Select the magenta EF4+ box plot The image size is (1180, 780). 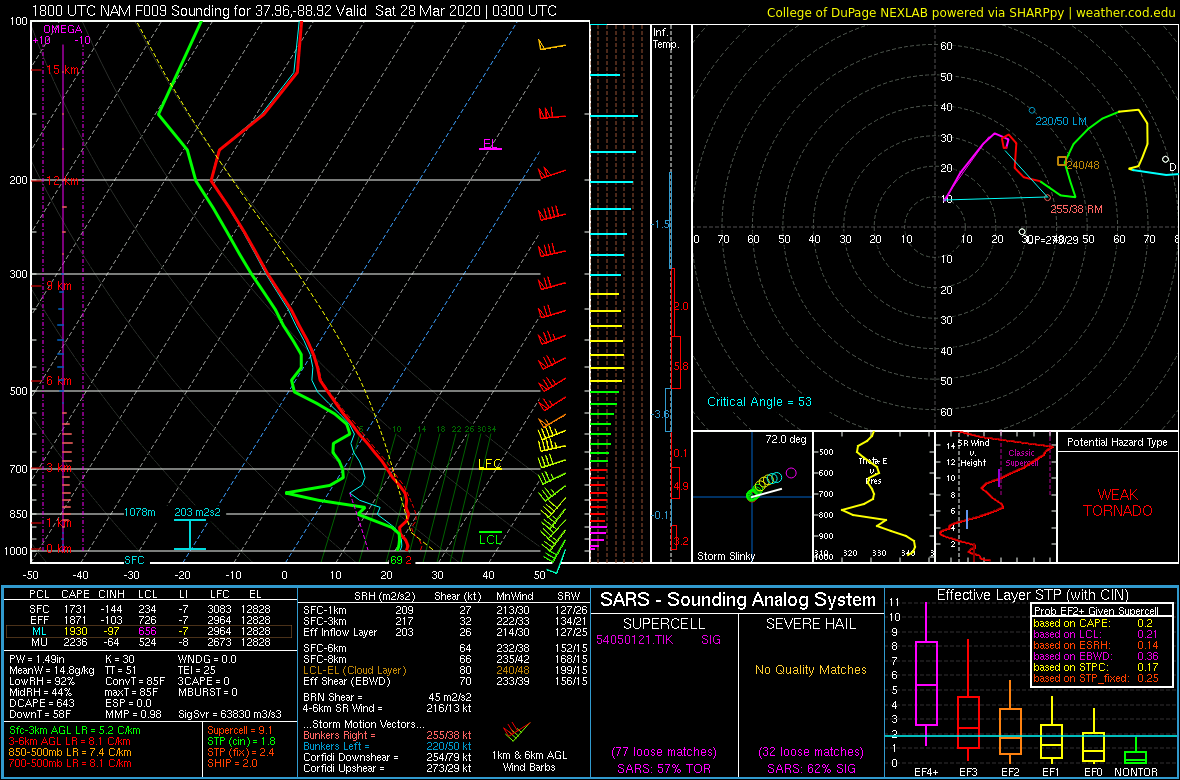(x=925, y=684)
